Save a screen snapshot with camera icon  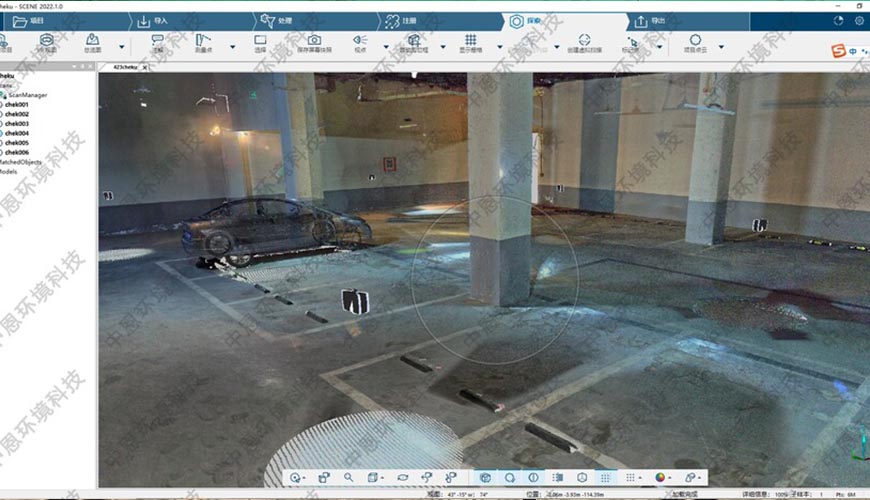point(314,43)
